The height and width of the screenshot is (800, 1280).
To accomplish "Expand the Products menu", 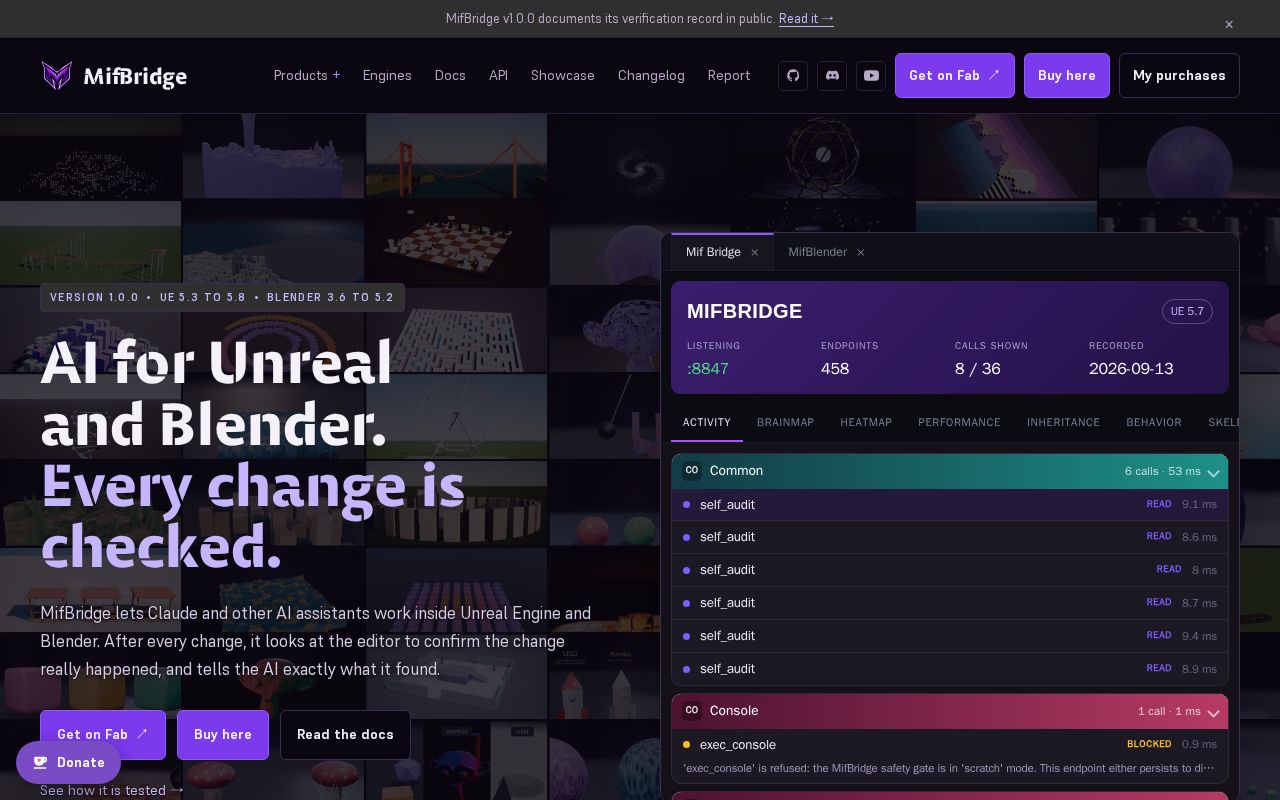I will pyautogui.click(x=307, y=76).
